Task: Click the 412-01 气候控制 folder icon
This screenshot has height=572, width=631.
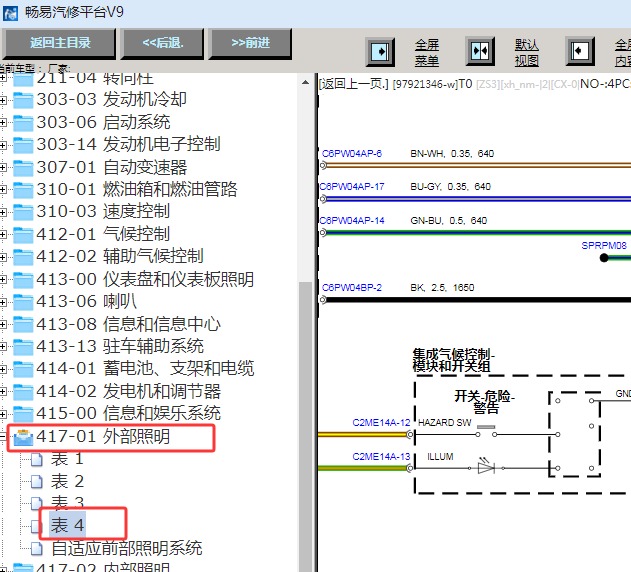Action: pos(23,234)
